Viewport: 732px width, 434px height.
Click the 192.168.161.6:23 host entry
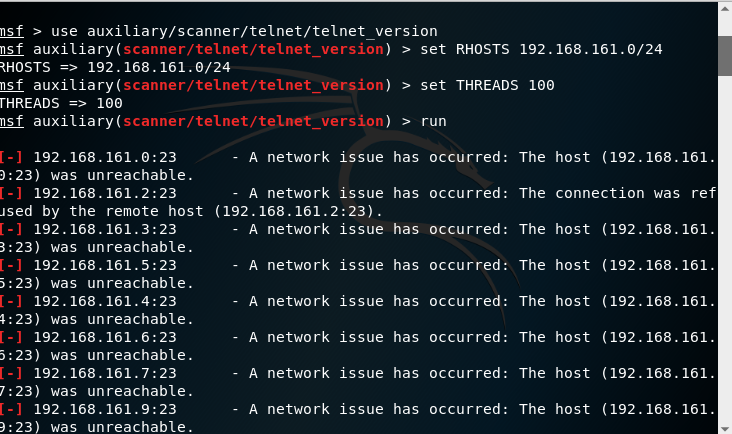point(105,337)
